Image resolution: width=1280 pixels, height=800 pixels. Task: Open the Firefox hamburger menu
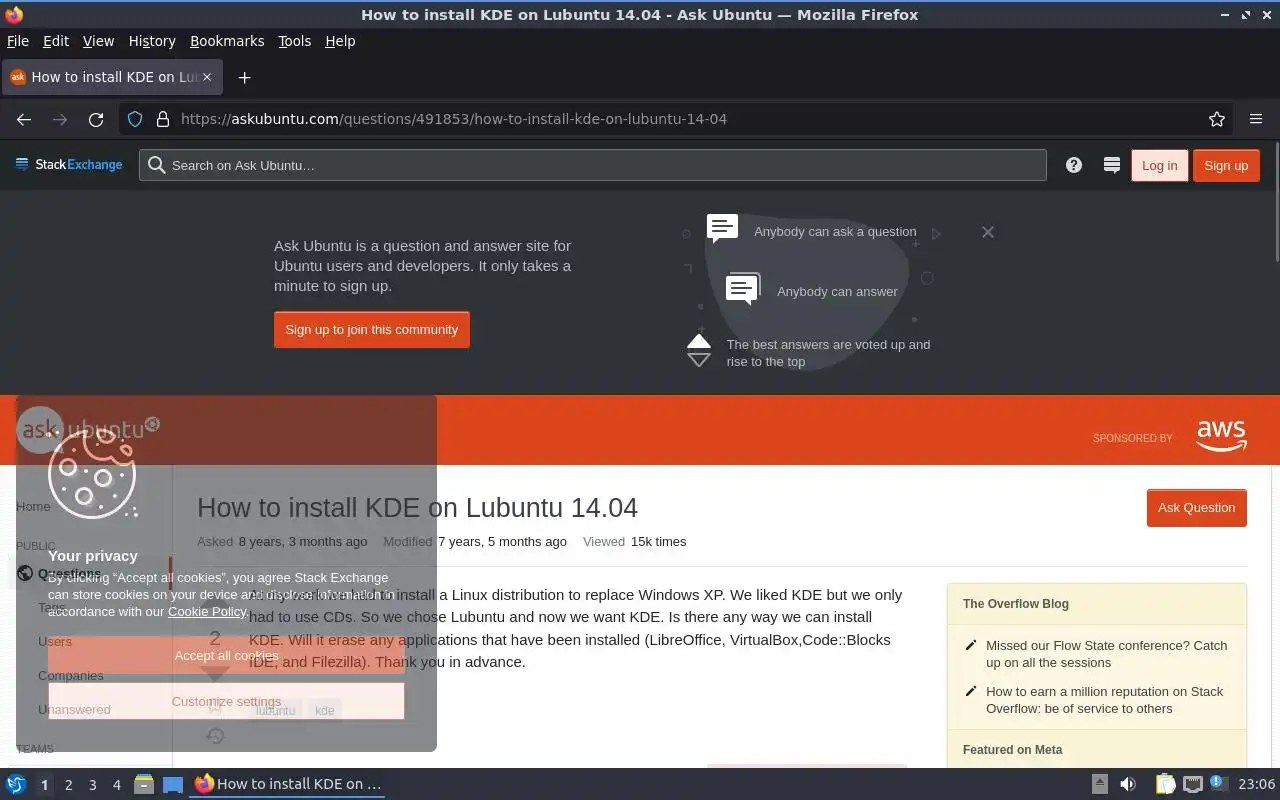(x=1256, y=119)
